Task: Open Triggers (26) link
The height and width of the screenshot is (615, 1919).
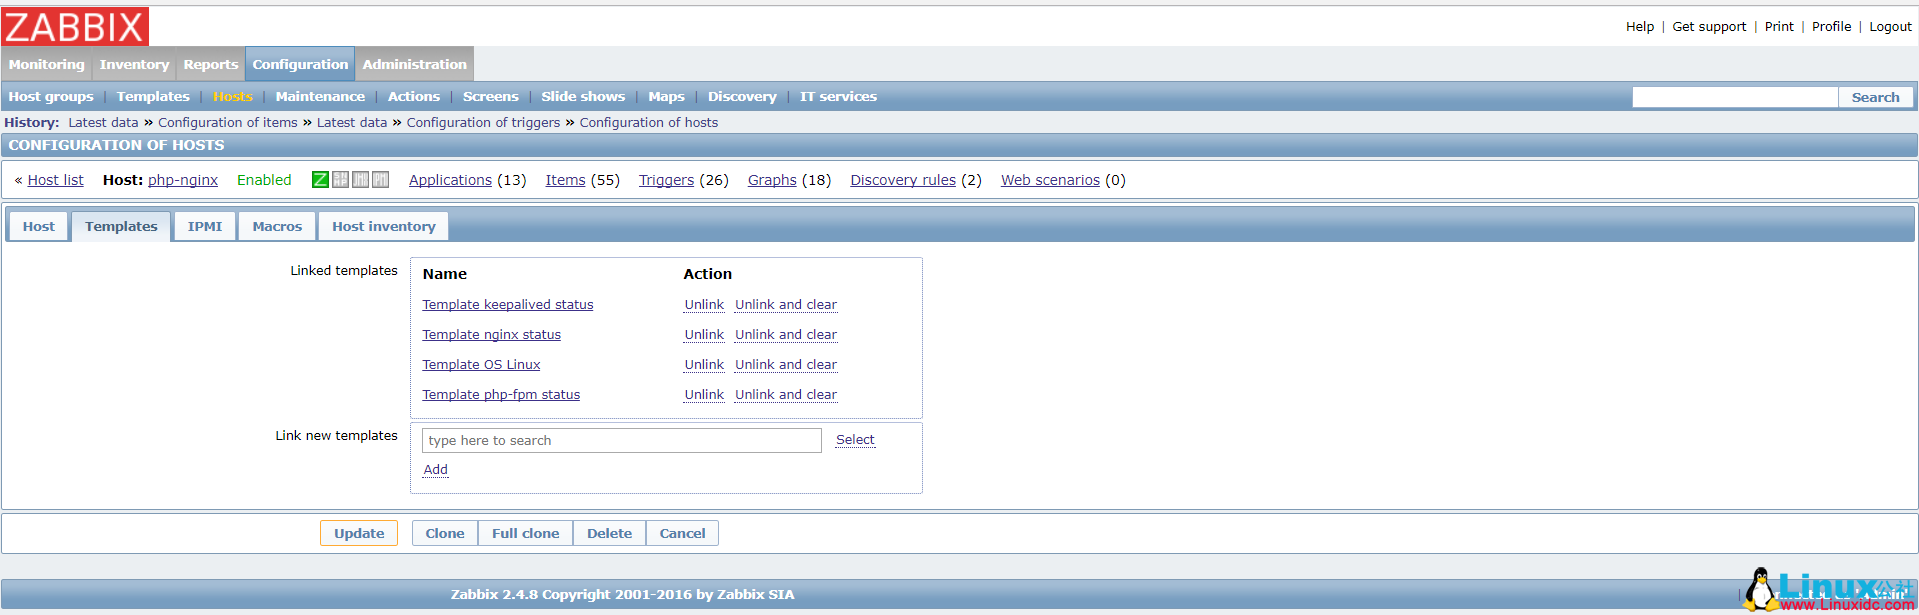Action: (666, 180)
